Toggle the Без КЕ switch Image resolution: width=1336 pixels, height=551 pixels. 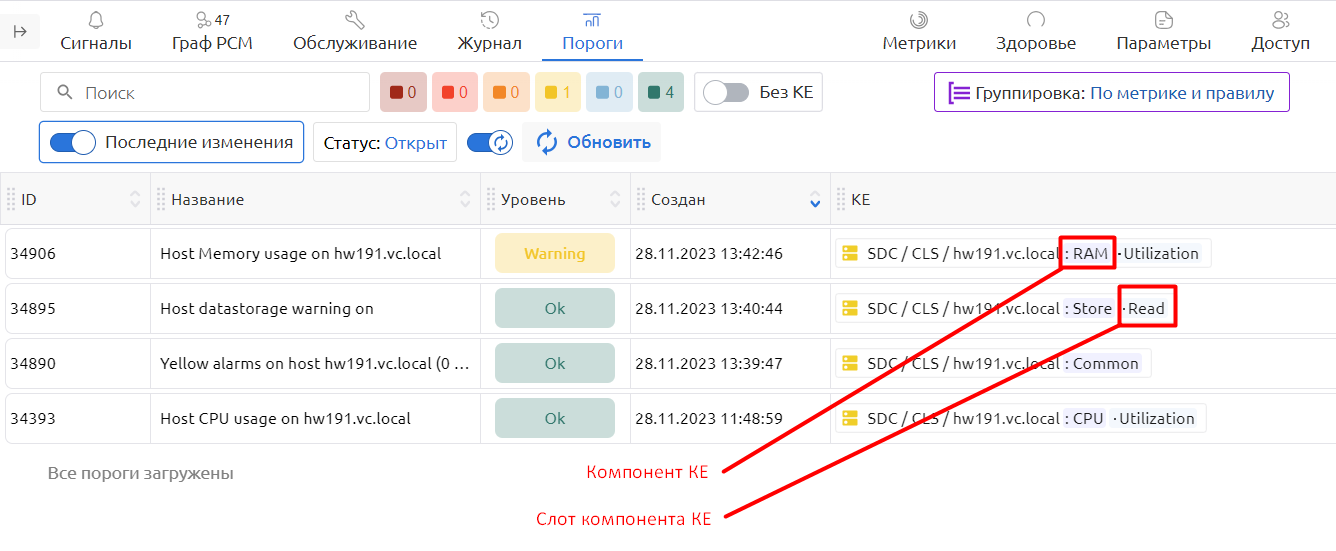[725, 93]
